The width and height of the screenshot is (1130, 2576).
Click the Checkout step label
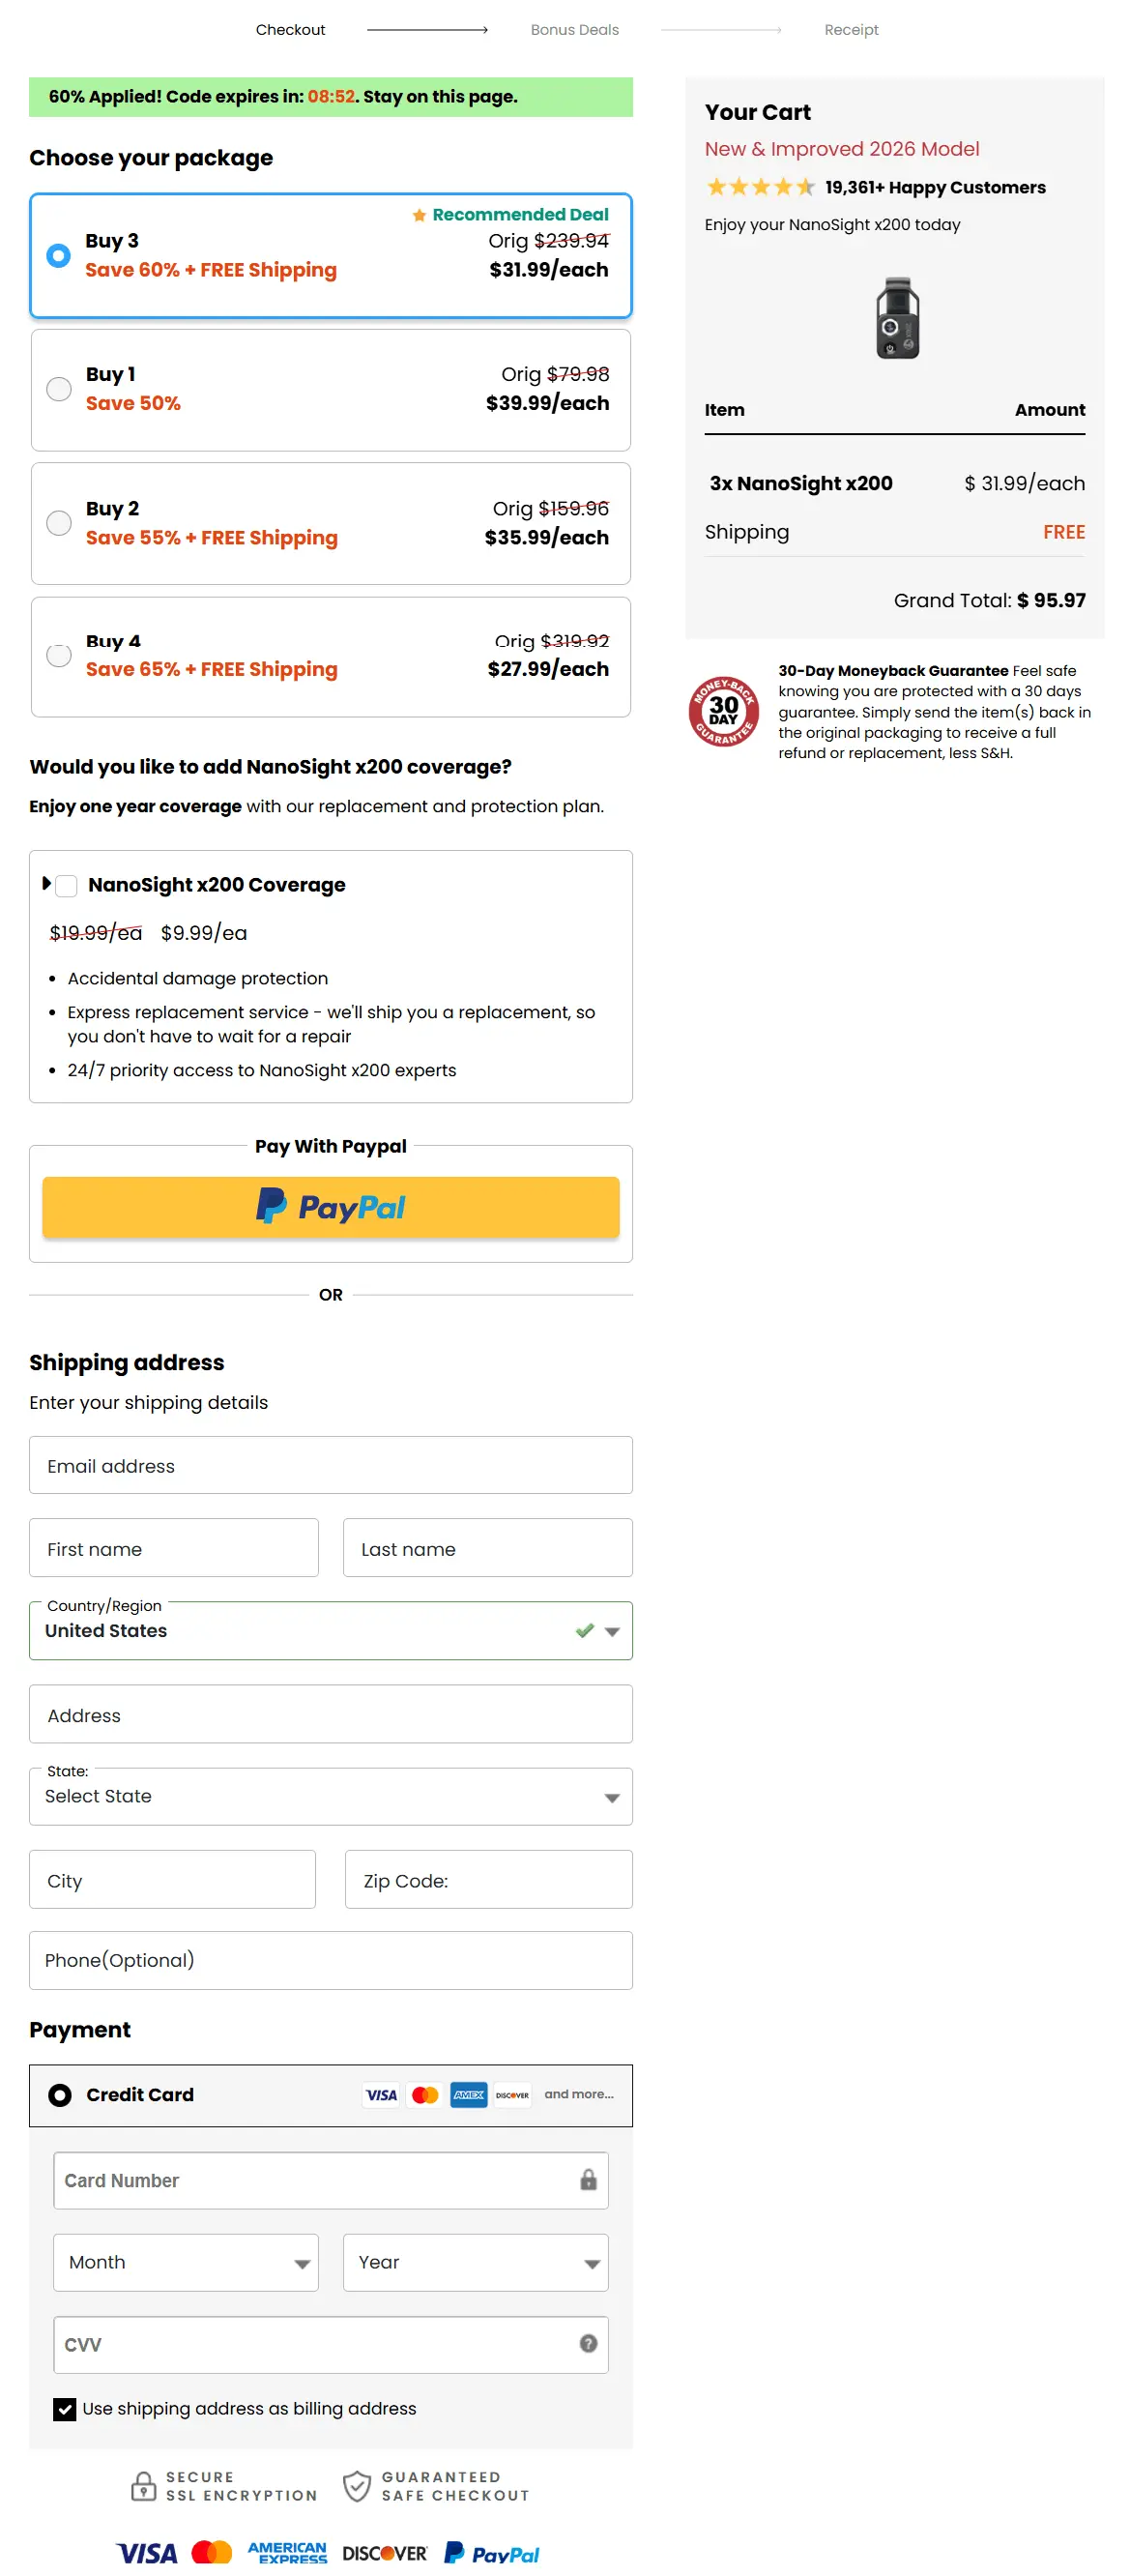(290, 29)
